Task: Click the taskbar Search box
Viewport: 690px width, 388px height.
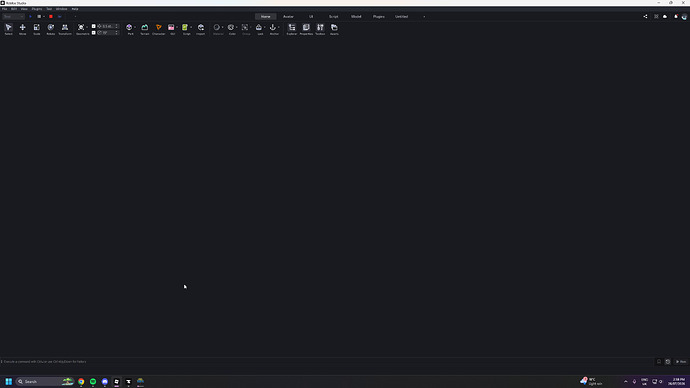Action: point(44,381)
